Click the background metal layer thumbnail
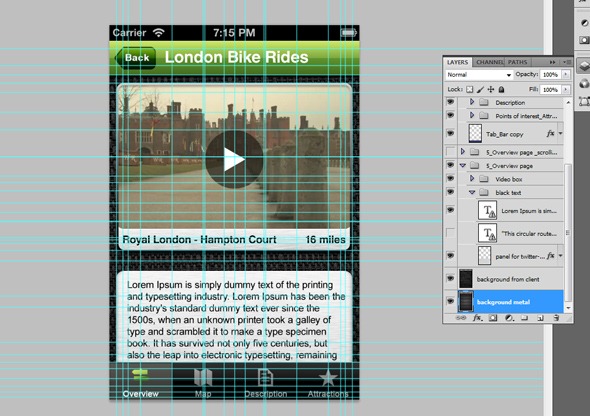Image resolution: width=590 pixels, height=416 pixels. [x=466, y=302]
